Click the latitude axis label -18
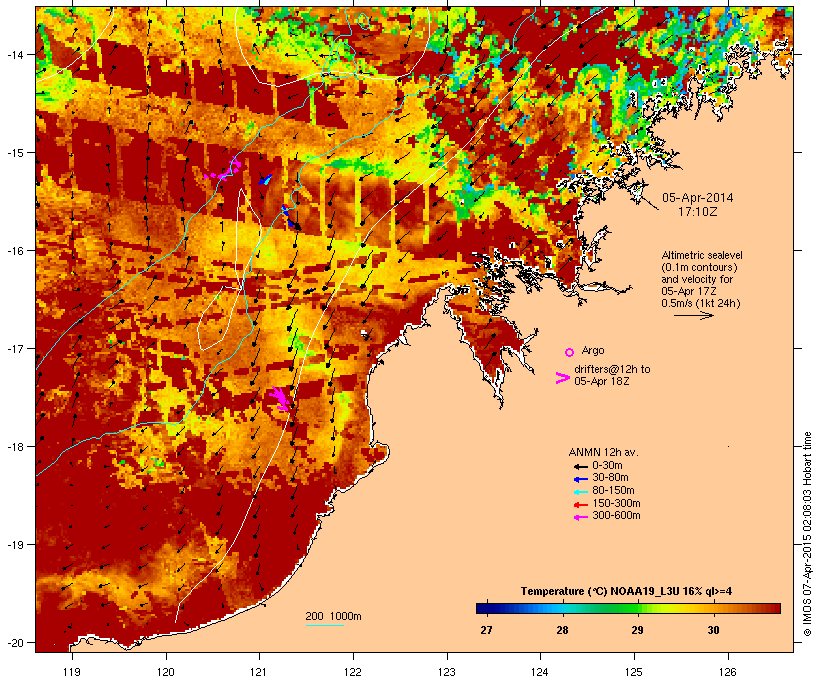The height and width of the screenshot is (680, 820). point(14,447)
